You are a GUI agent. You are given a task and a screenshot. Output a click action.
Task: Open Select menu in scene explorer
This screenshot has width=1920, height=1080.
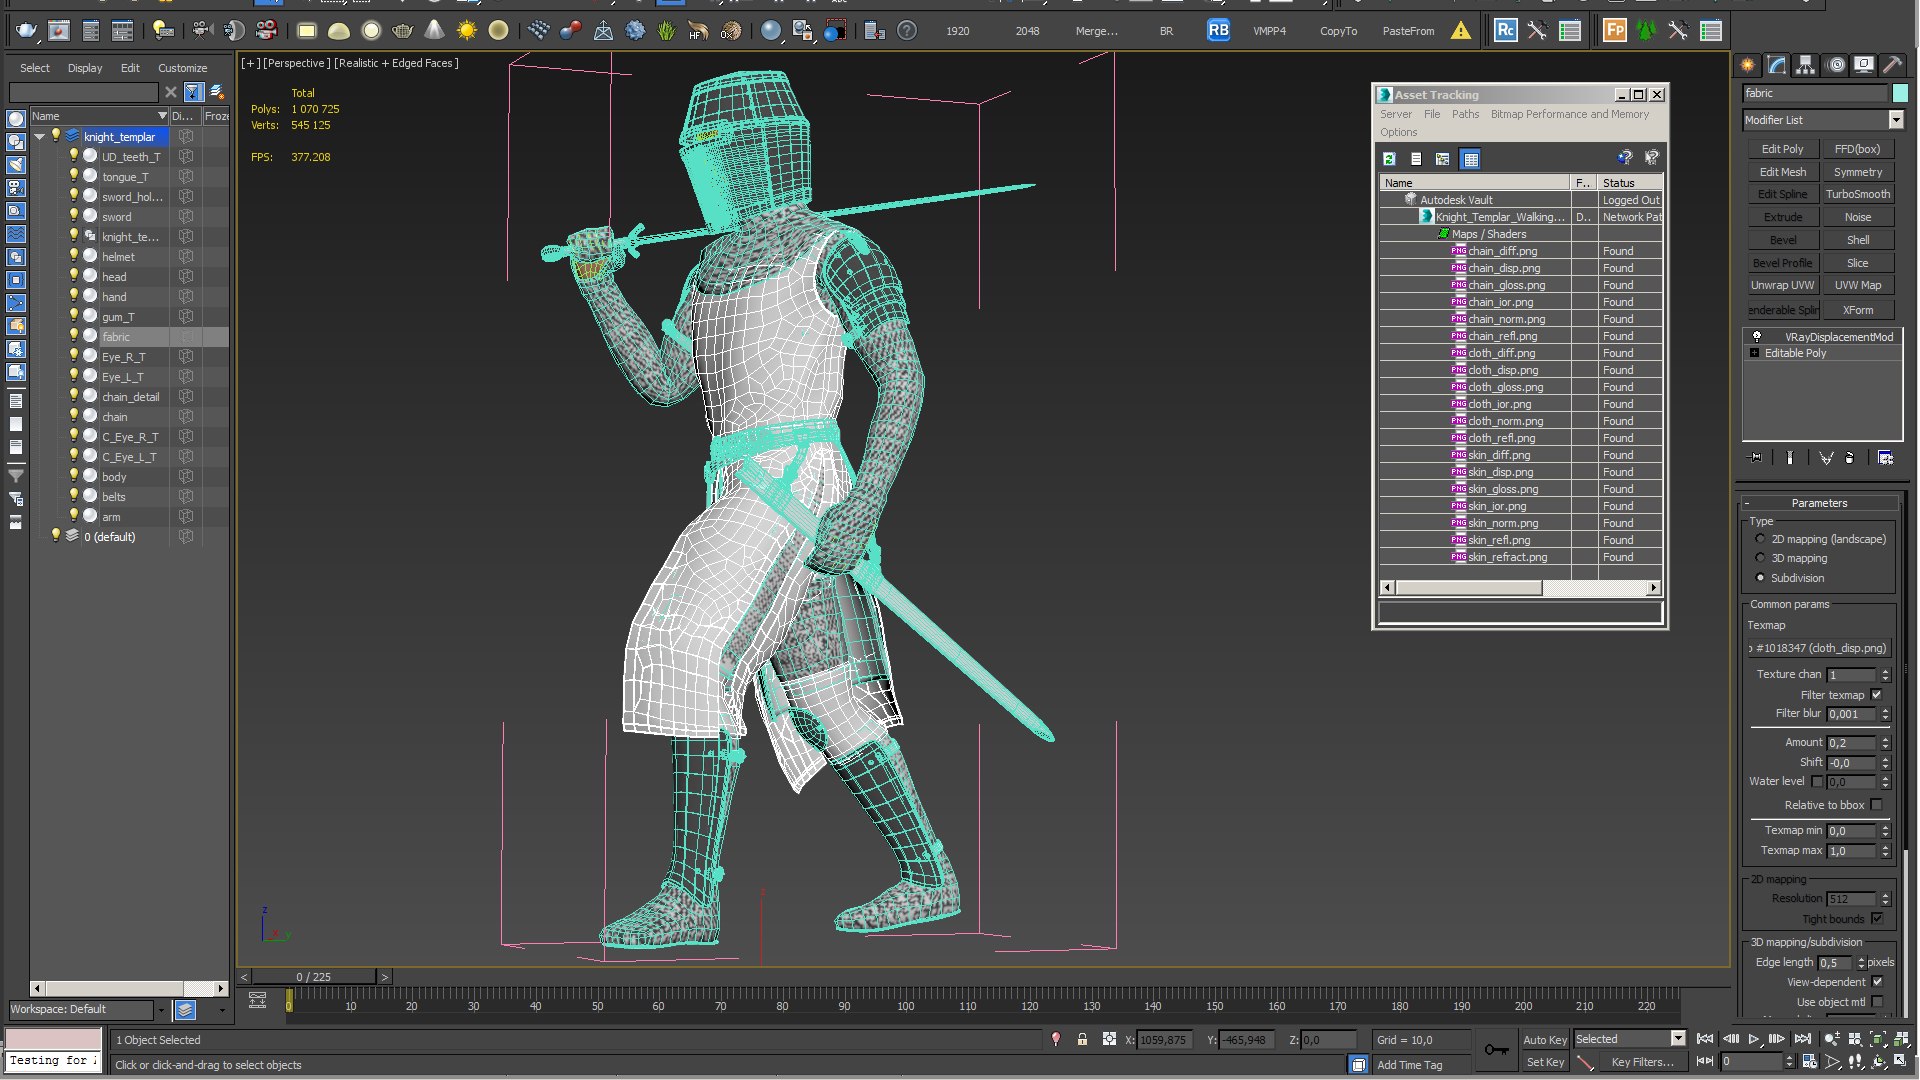point(35,68)
